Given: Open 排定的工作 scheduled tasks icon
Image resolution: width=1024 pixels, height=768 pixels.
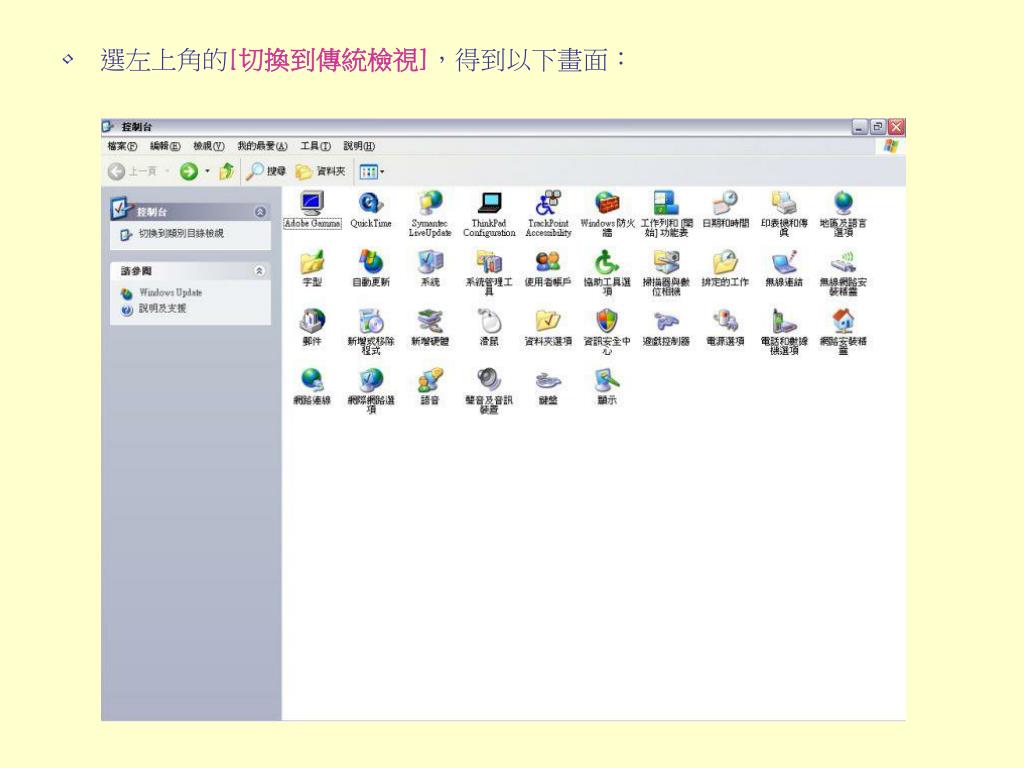Looking at the screenshot, I should pos(725,268).
